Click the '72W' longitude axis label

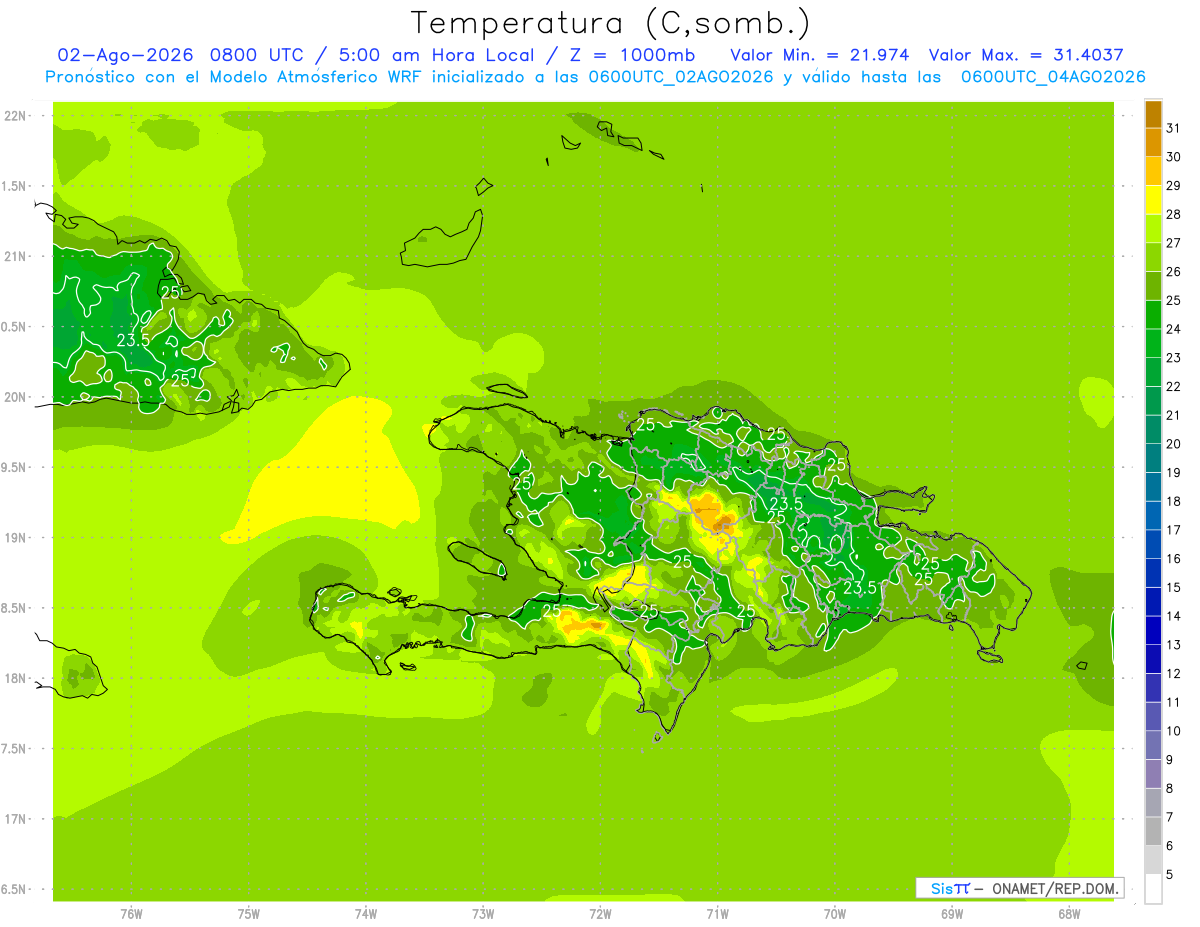pos(600,913)
